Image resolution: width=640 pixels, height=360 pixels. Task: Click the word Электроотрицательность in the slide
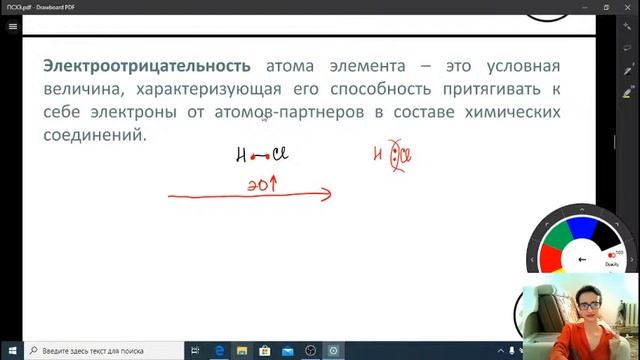pos(147,66)
